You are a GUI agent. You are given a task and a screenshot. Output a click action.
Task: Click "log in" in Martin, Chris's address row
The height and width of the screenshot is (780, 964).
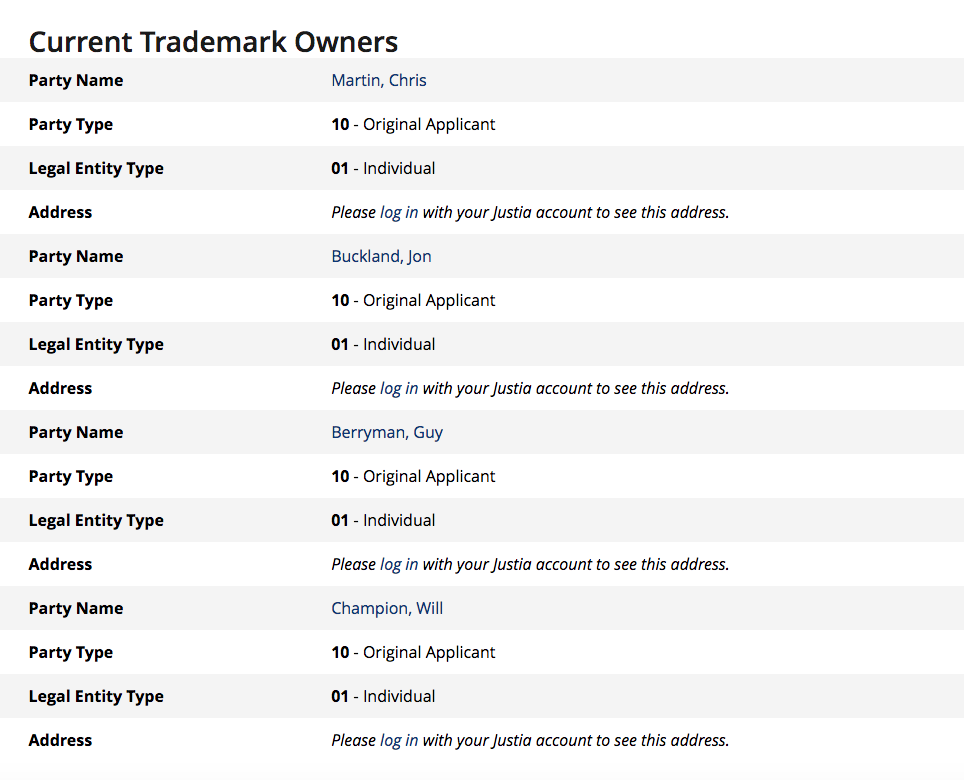pyautogui.click(x=399, y=212)
